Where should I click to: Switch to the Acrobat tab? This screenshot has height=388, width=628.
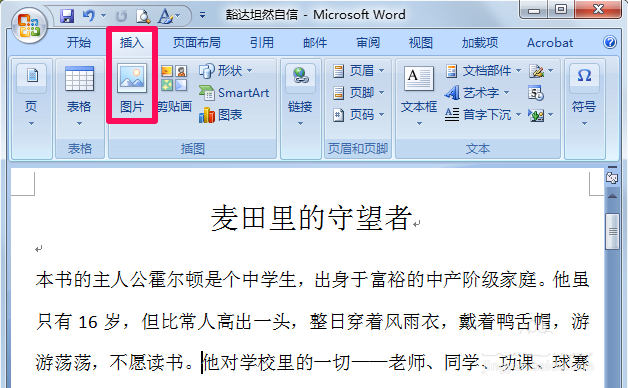click(550, 42)
